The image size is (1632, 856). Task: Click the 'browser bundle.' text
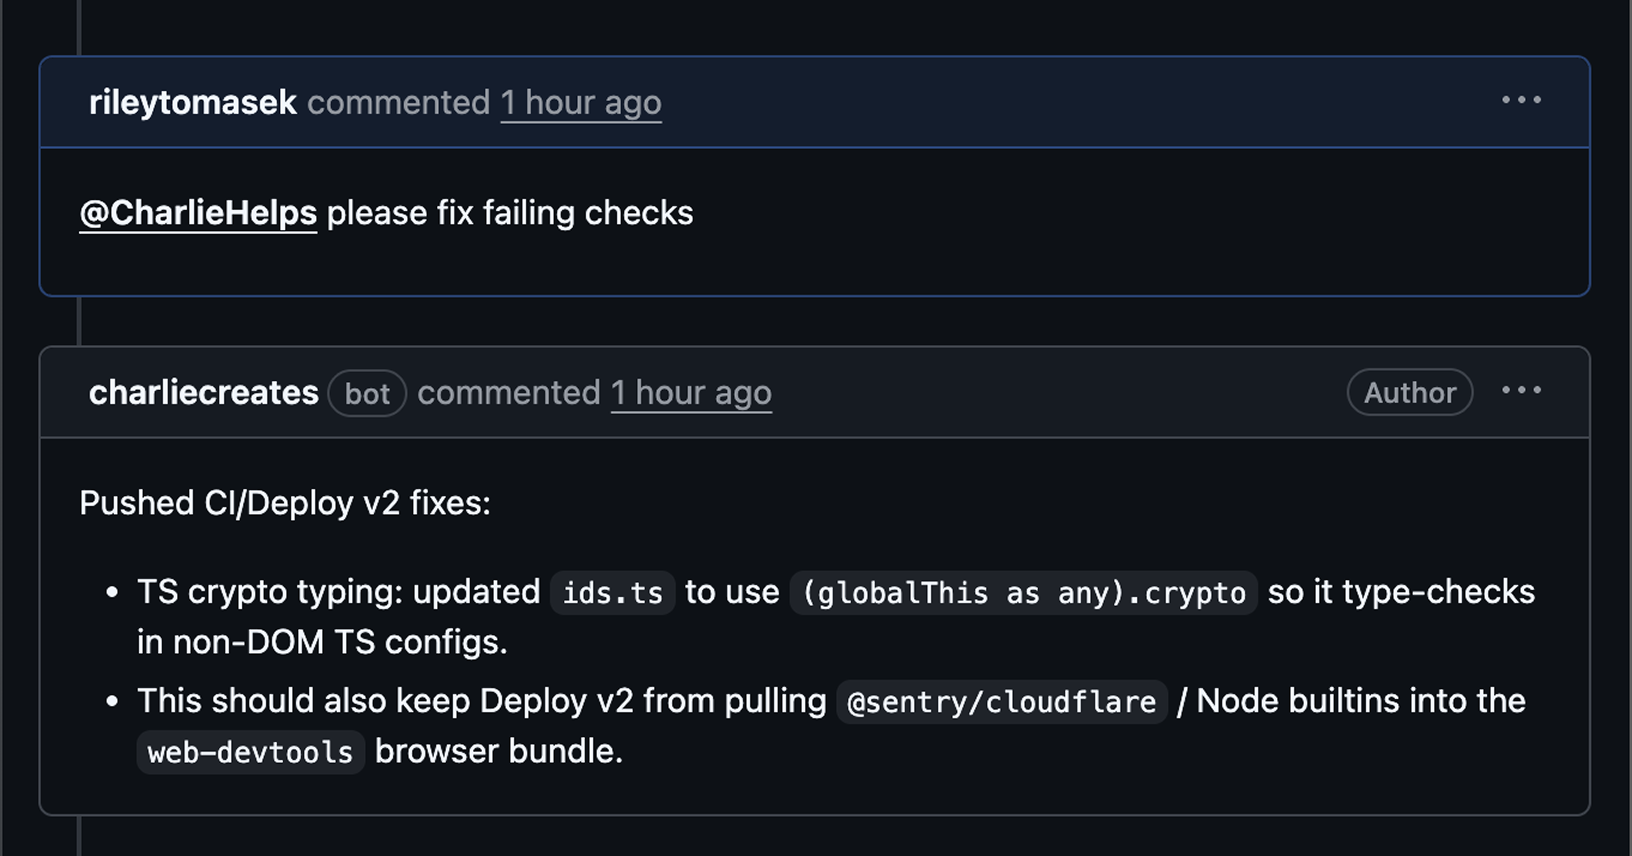tap(498, 751)
